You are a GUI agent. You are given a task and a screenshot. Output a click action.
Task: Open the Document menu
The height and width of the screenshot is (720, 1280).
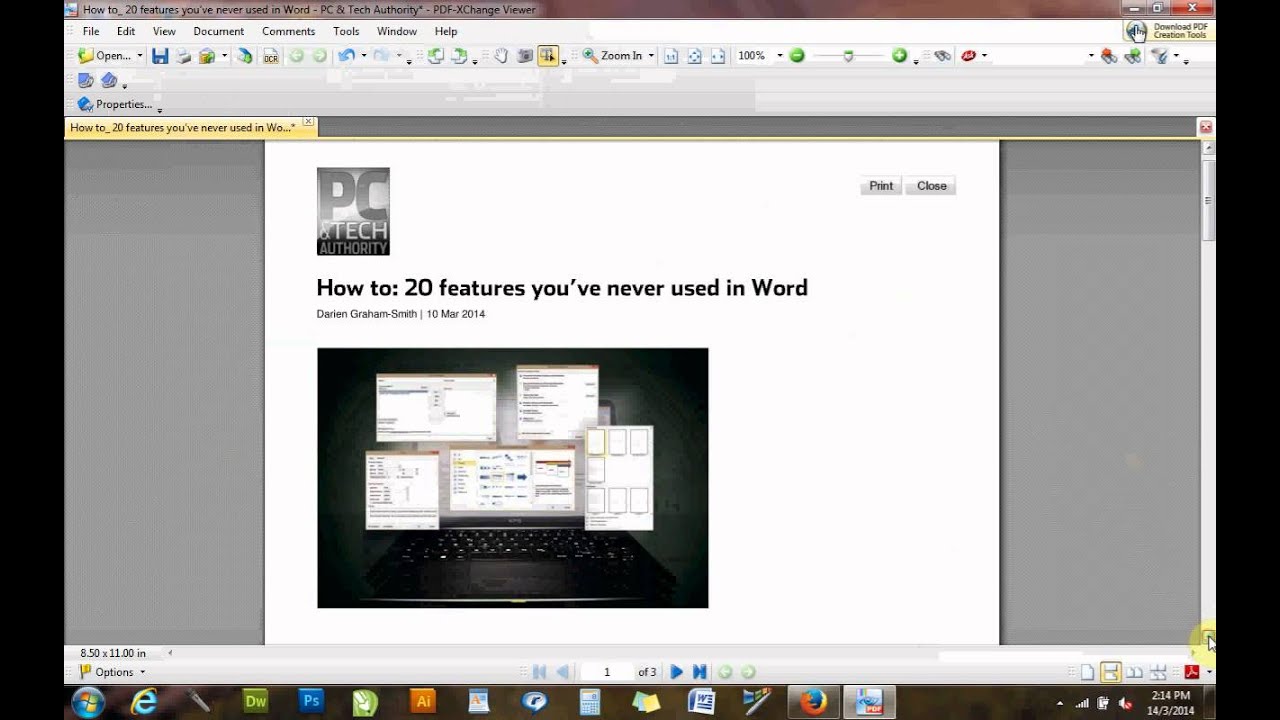click(x=219, y=31)
